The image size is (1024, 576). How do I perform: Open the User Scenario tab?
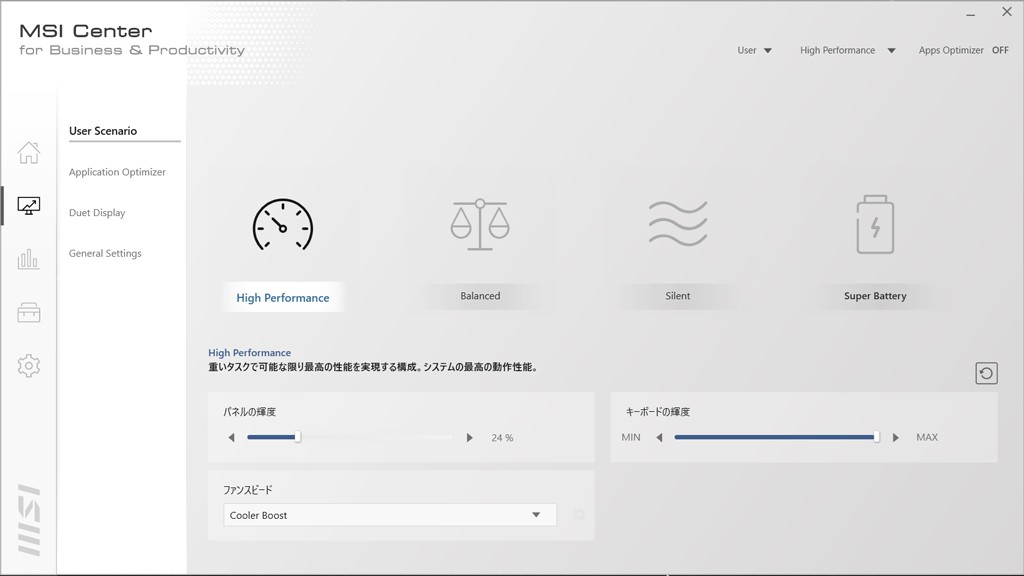coord(103,131)
